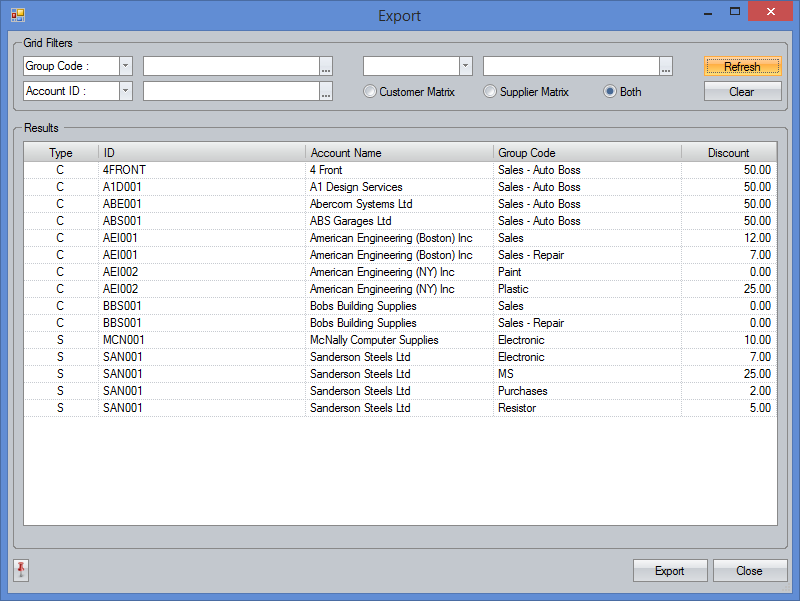The image size is (800, 601).
Task: Click the Close button at bottom right
Action: pos(749,571)
